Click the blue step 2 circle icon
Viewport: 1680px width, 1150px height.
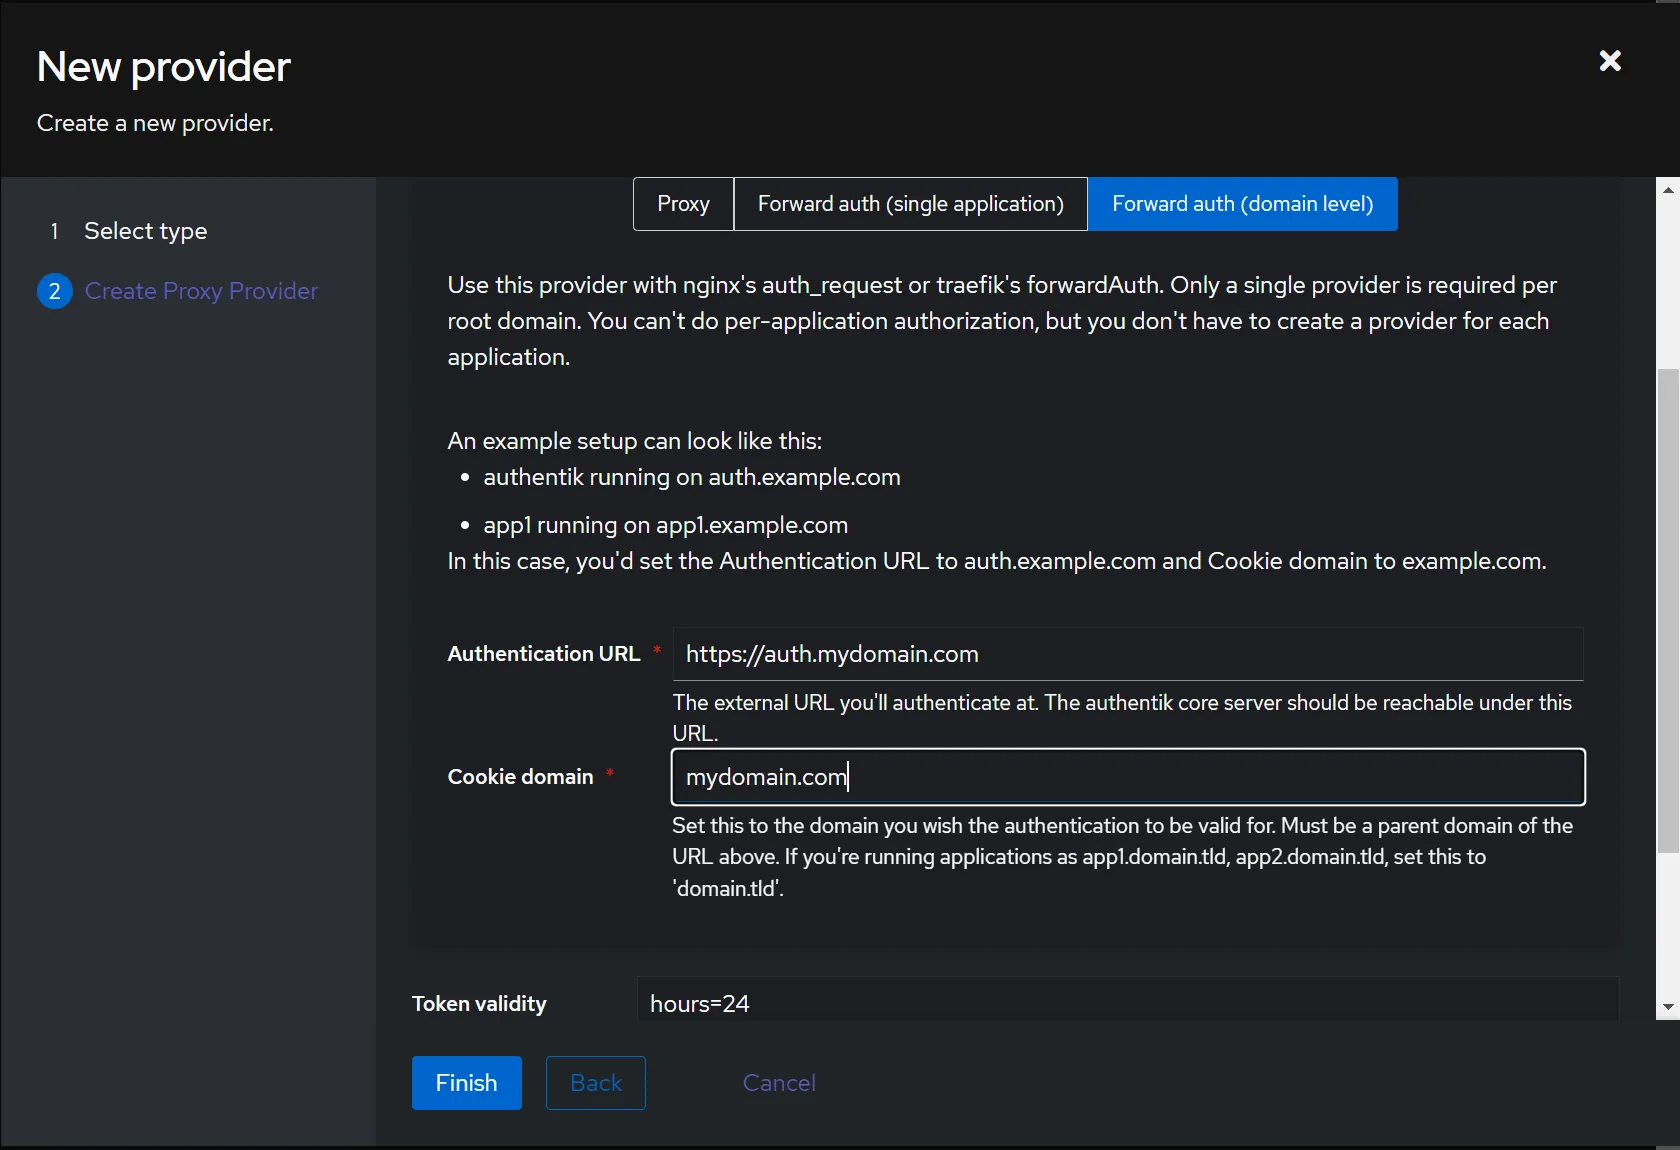55,291
